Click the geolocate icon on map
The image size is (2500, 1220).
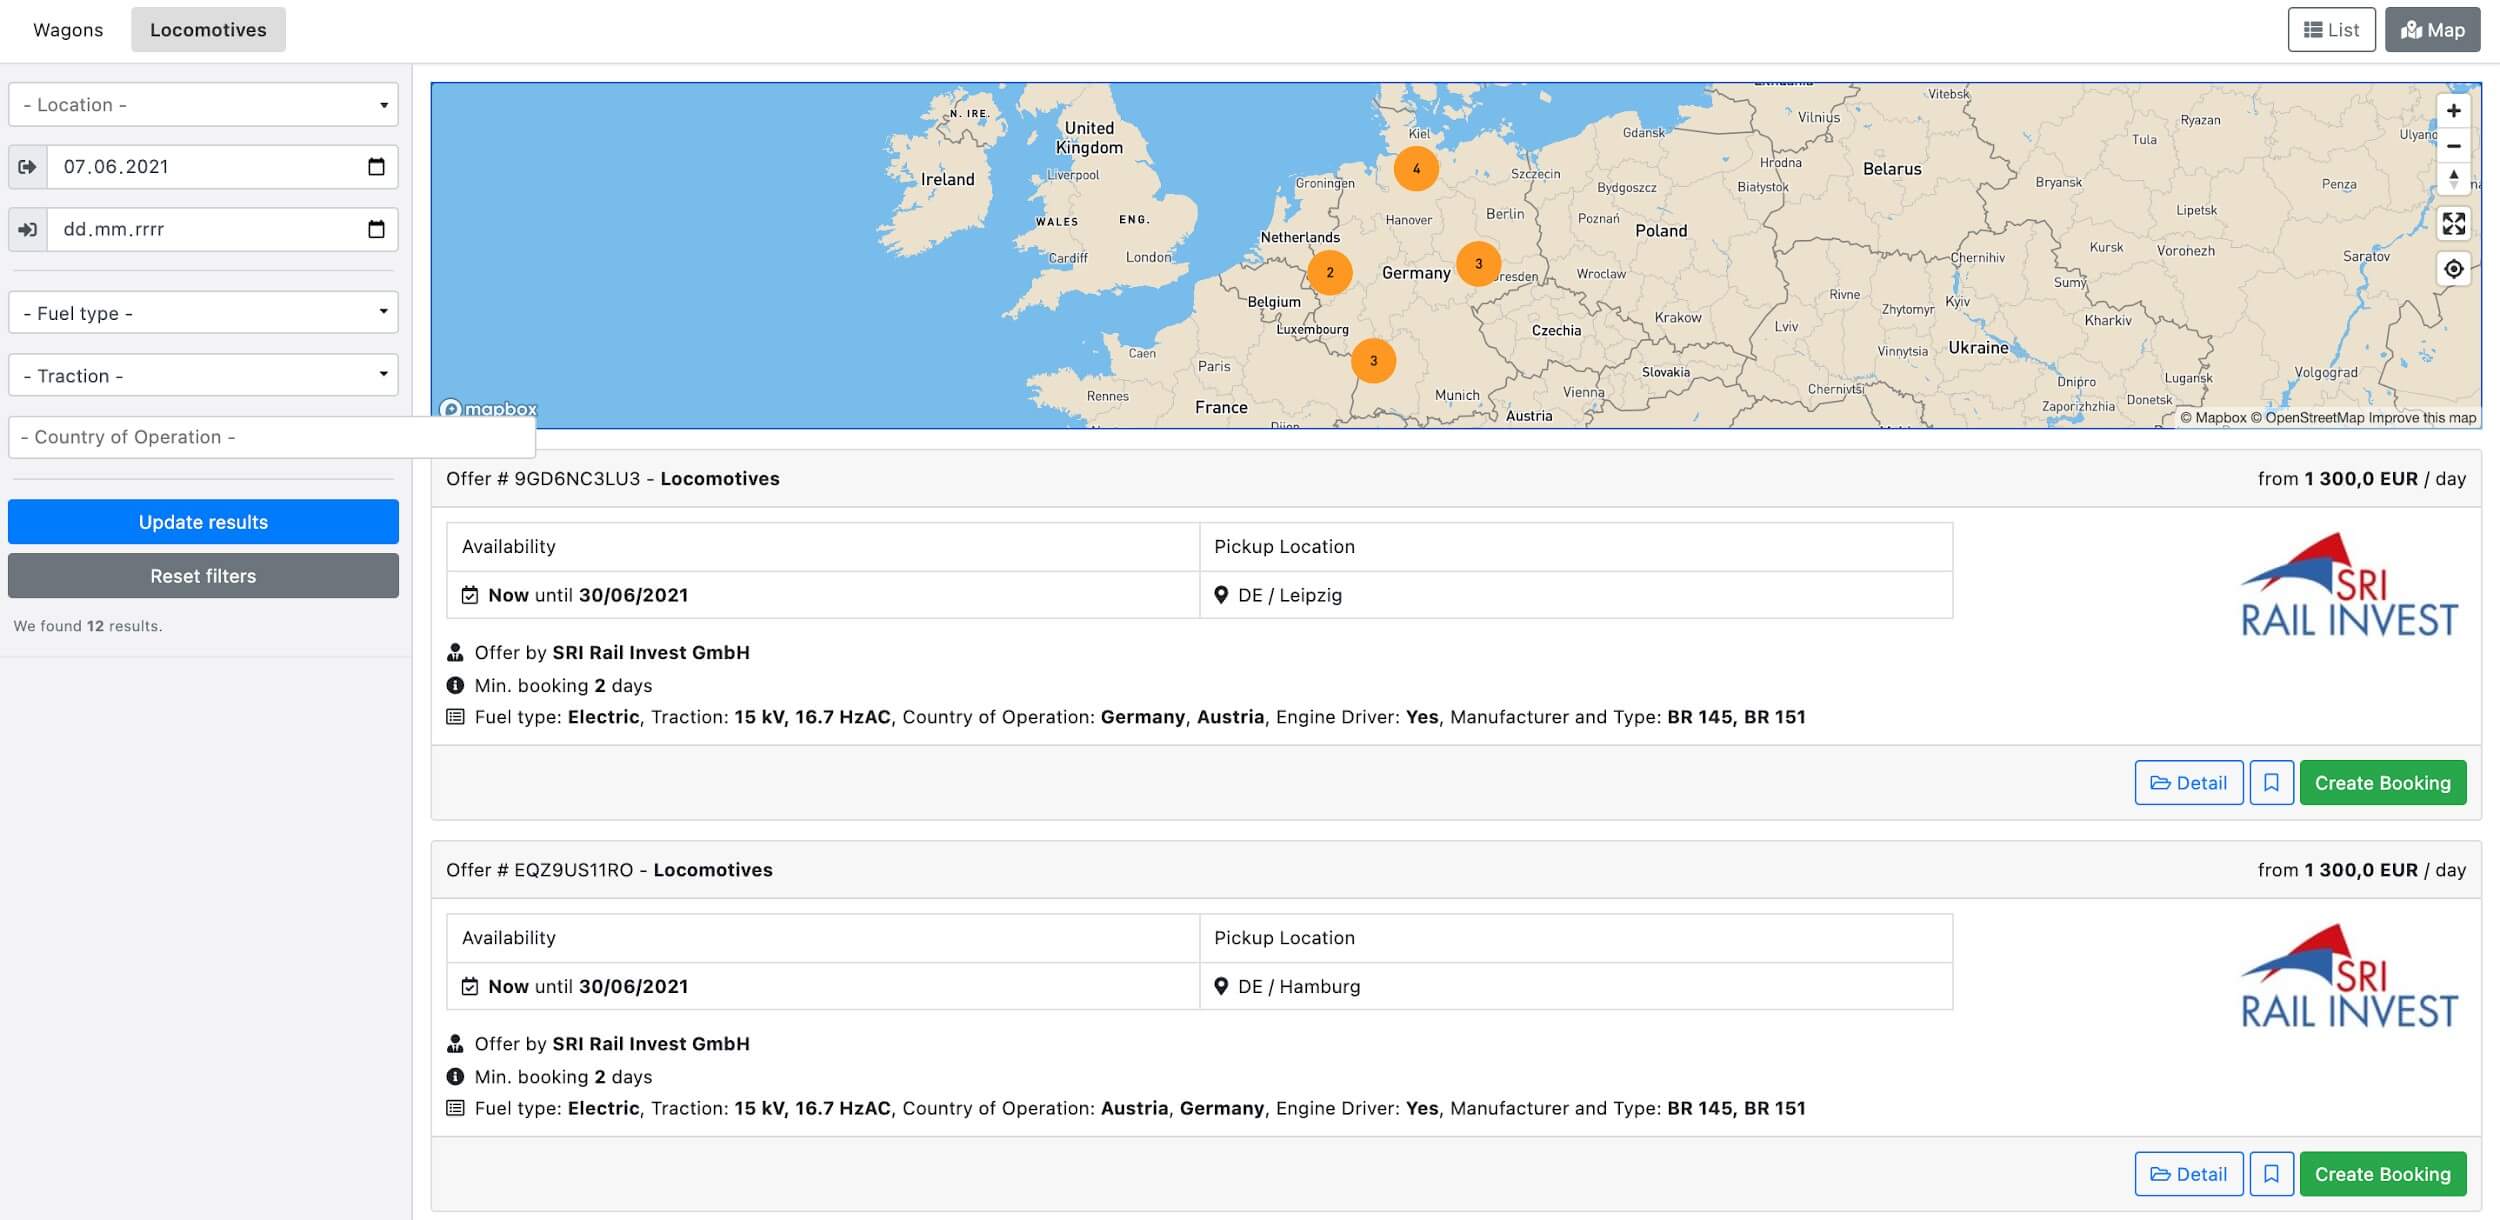pos(2453,269)
